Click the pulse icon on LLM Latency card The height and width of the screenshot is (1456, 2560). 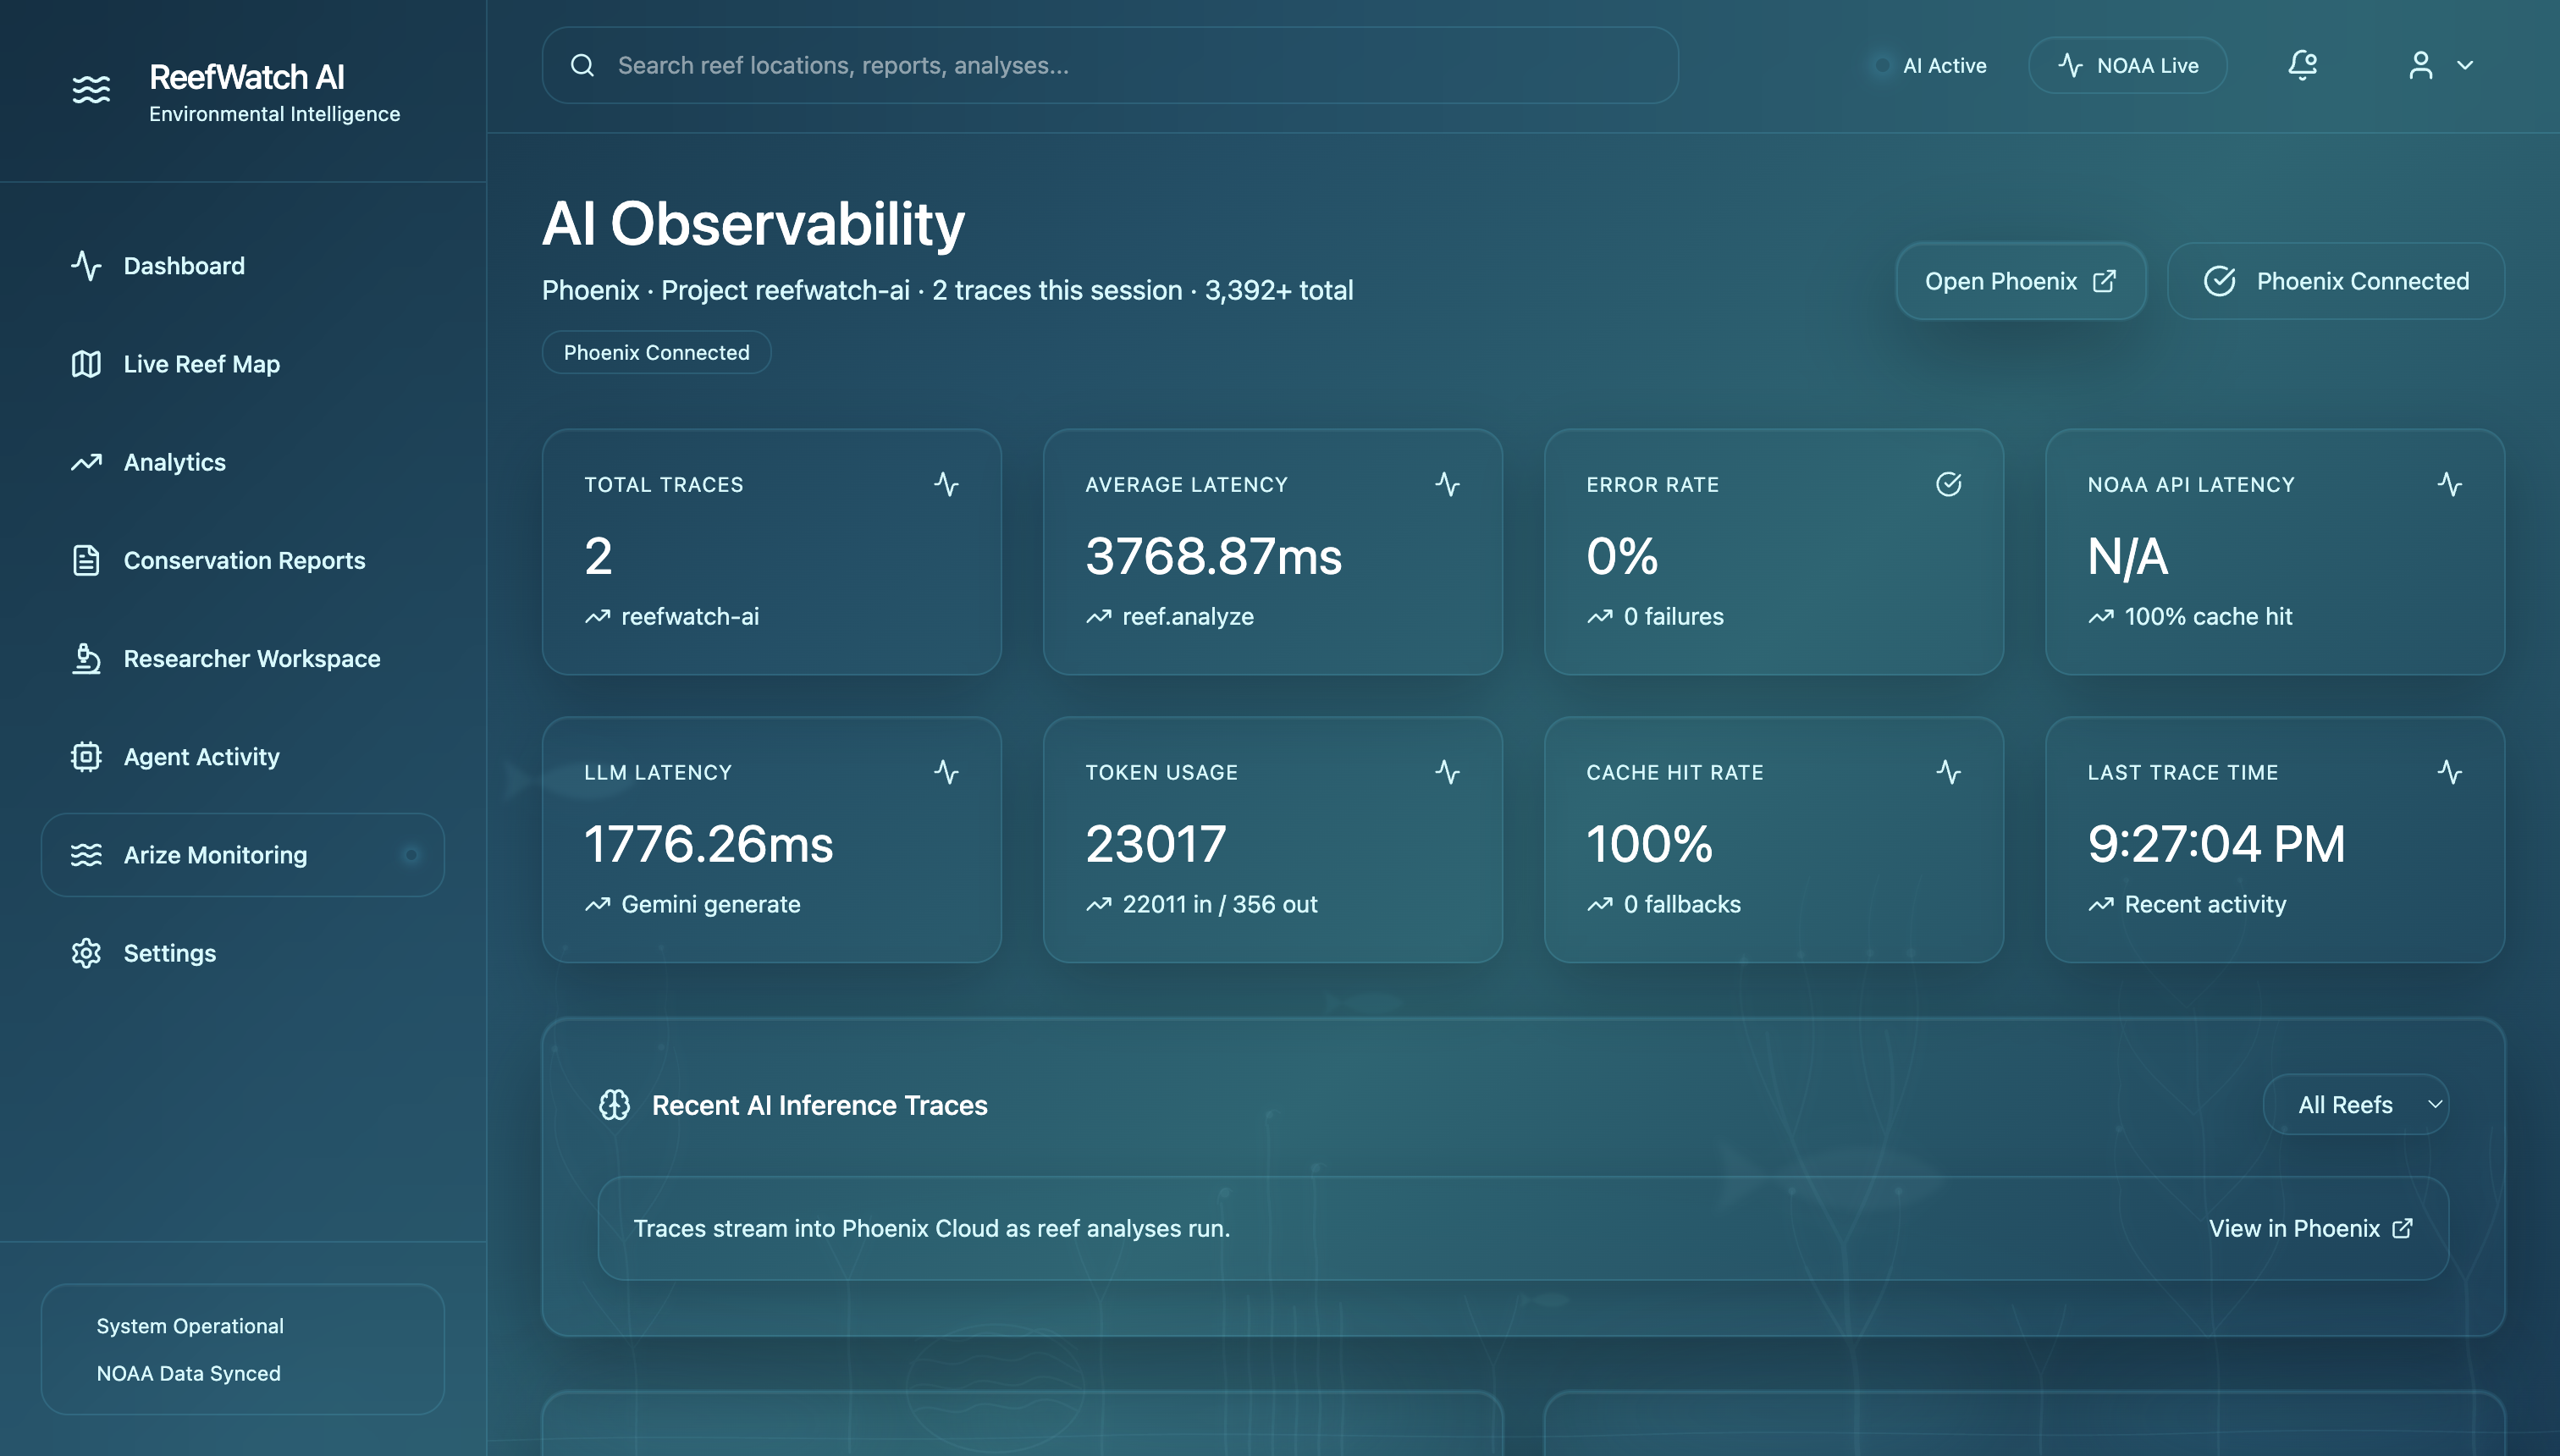[946, 772]
